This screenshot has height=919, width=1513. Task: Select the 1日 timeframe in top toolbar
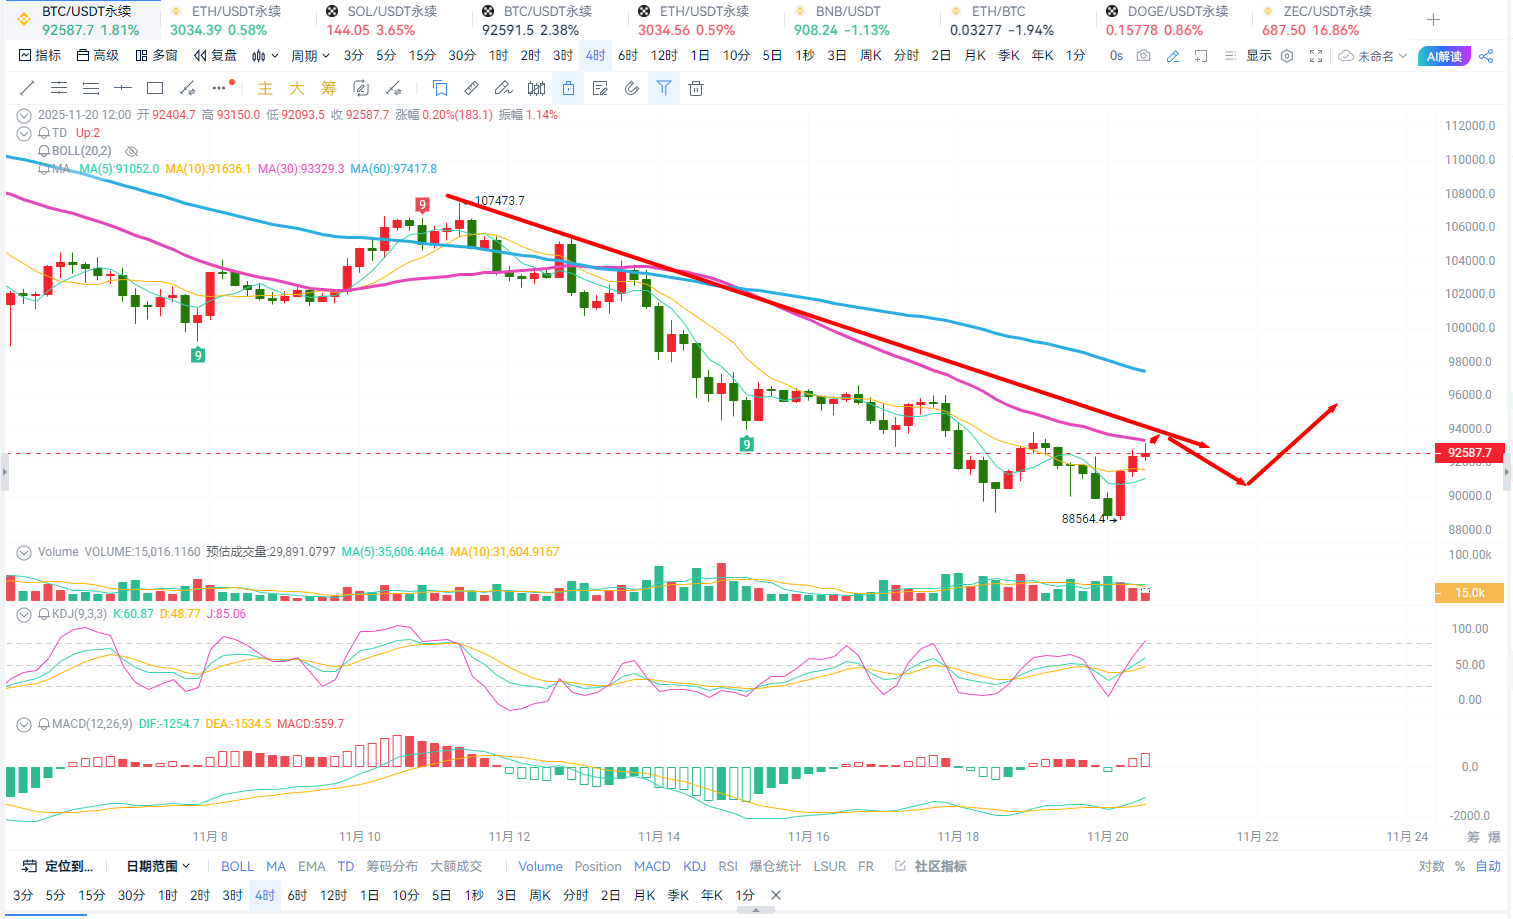click(x=700, y=56)
